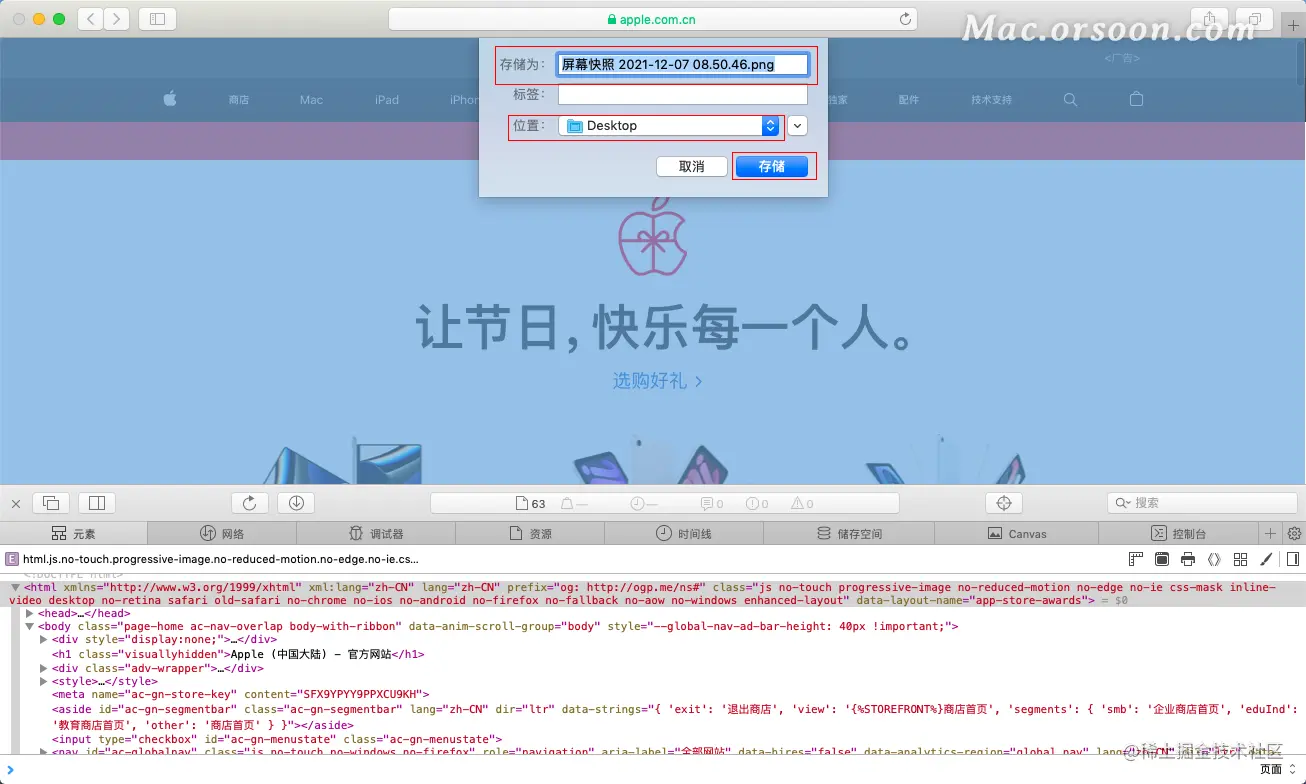Click the 标签 tags field
The image size is (1306, 784).
[682, 95]
